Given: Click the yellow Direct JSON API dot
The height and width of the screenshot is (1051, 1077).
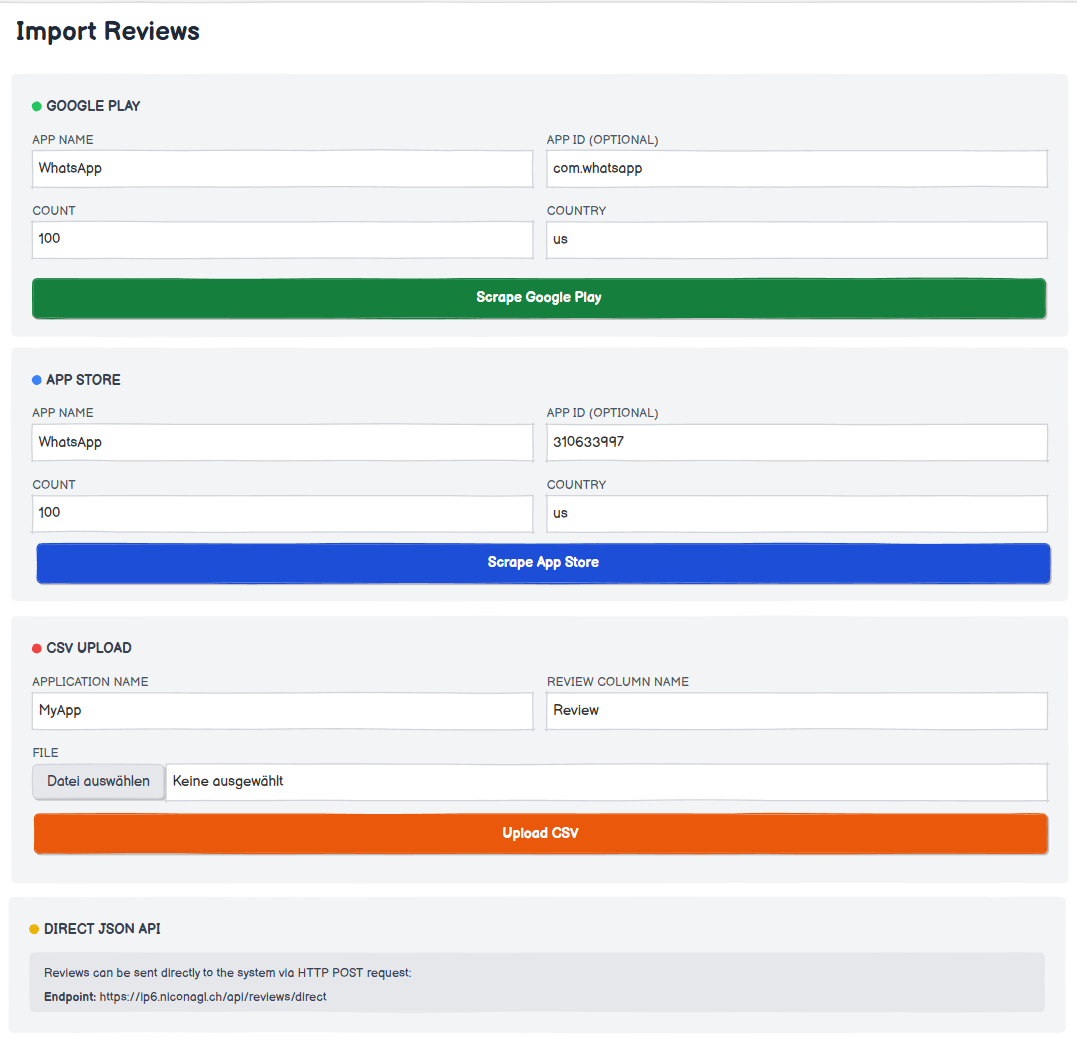Looking at the screenshot, I should (34, 929).
